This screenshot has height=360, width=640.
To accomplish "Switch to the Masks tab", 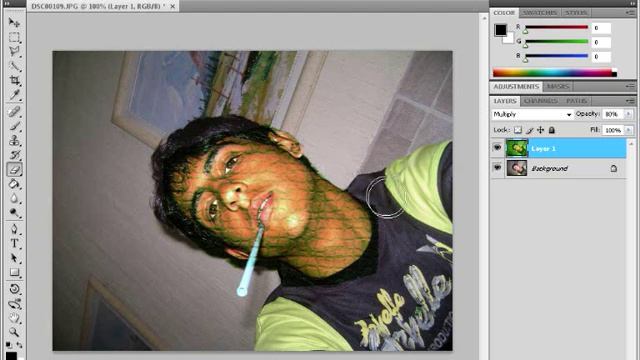I will coord(558,87).
